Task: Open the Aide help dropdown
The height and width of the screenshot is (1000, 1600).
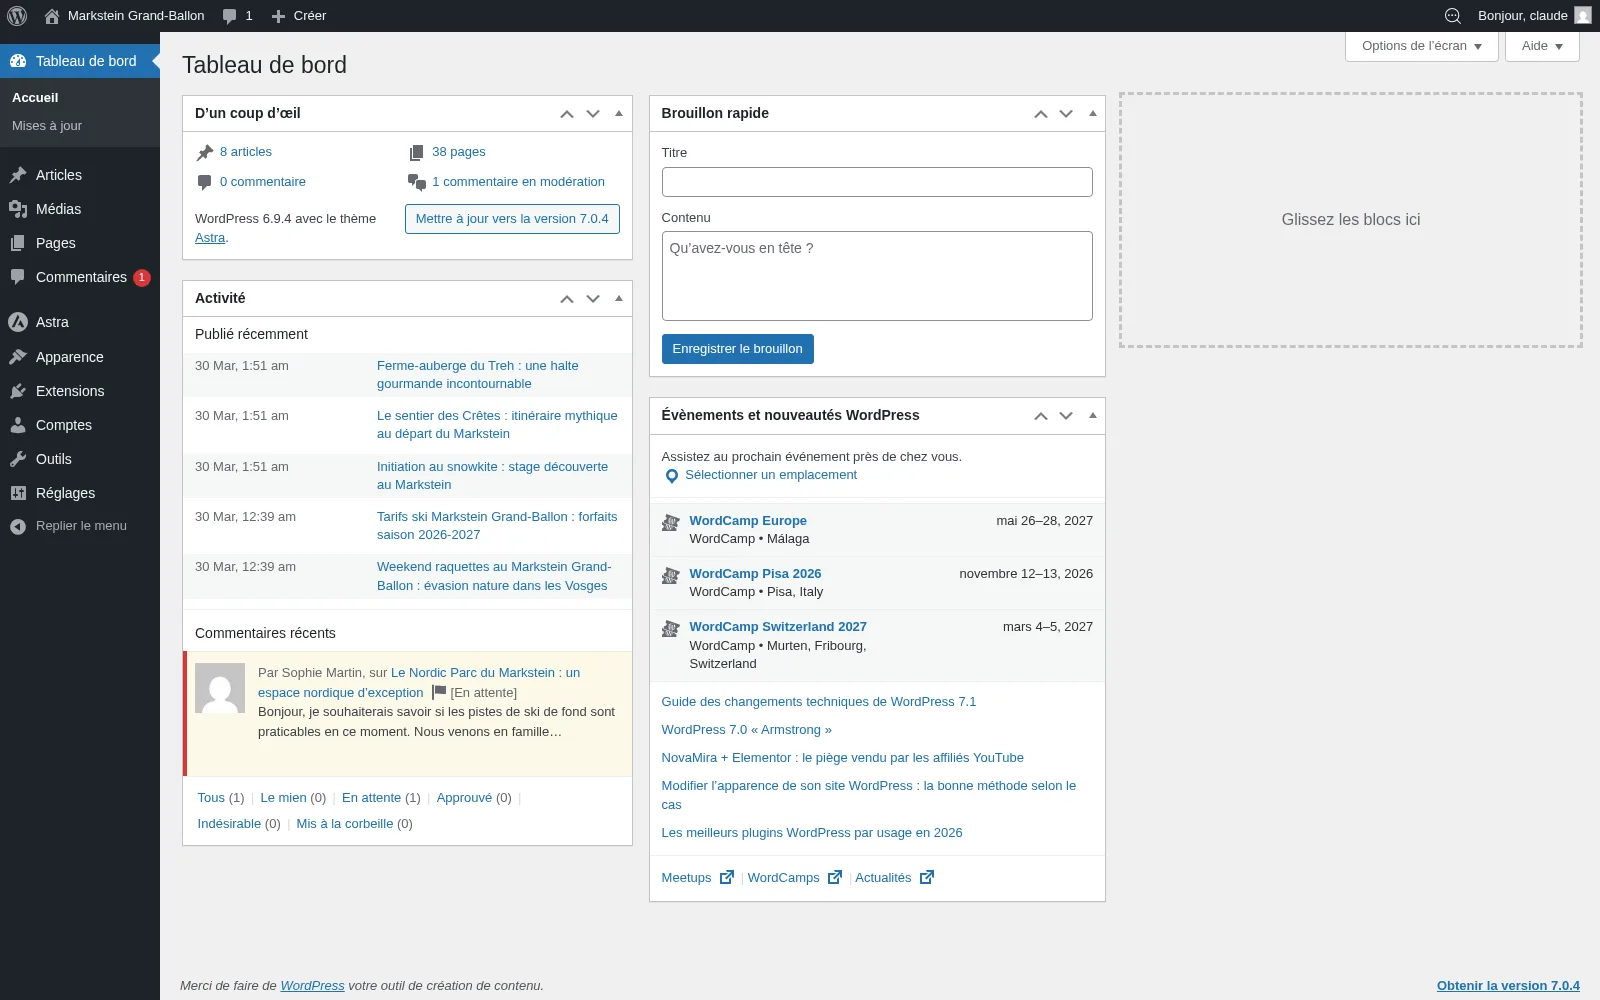Action: [1542, 46]
